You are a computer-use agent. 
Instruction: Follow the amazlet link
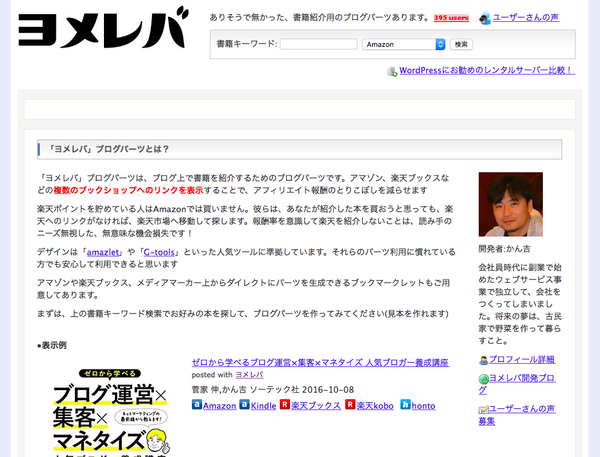coord(103,252)
